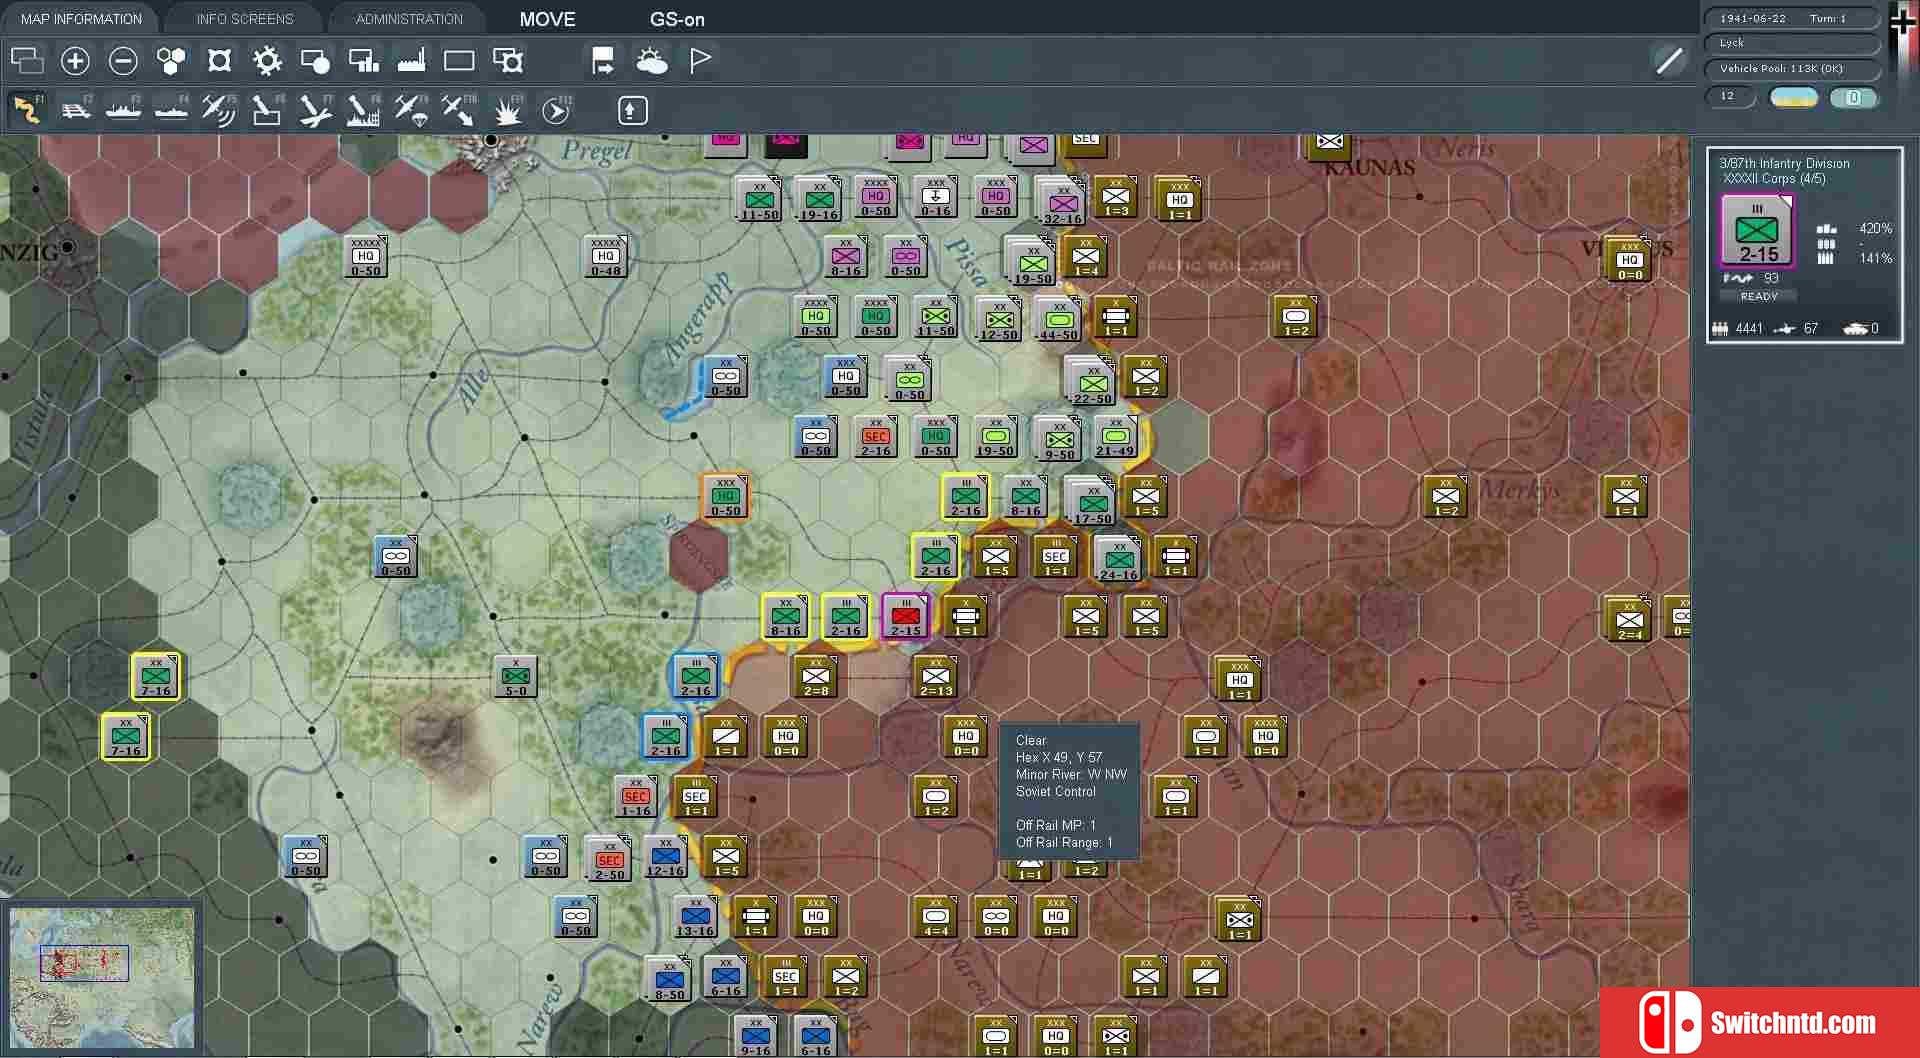Select the Soviet 2=13 unit counter
The image size is (1920, 1058).
(x=936, y=676)
